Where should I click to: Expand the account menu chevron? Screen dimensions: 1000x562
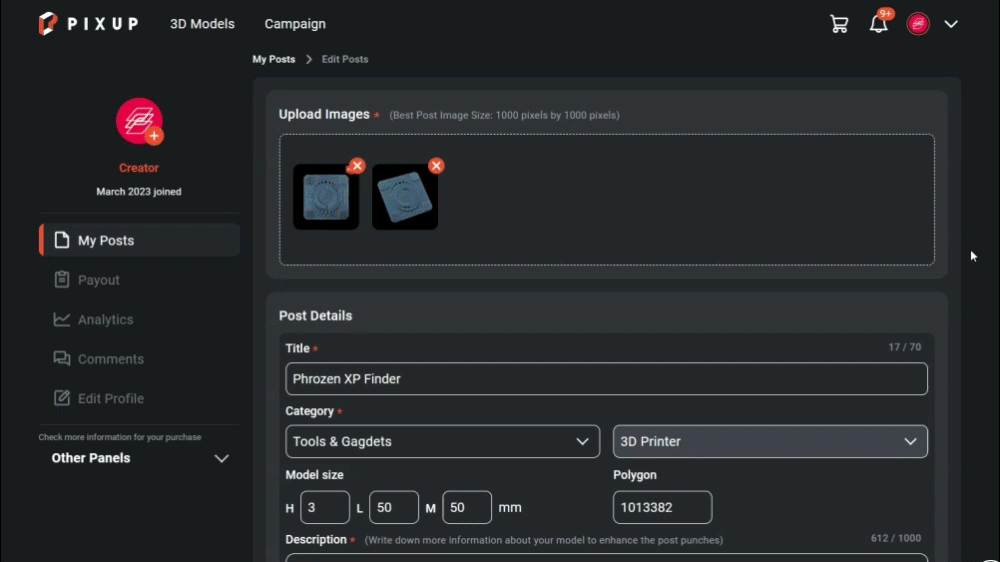point(951,24)
